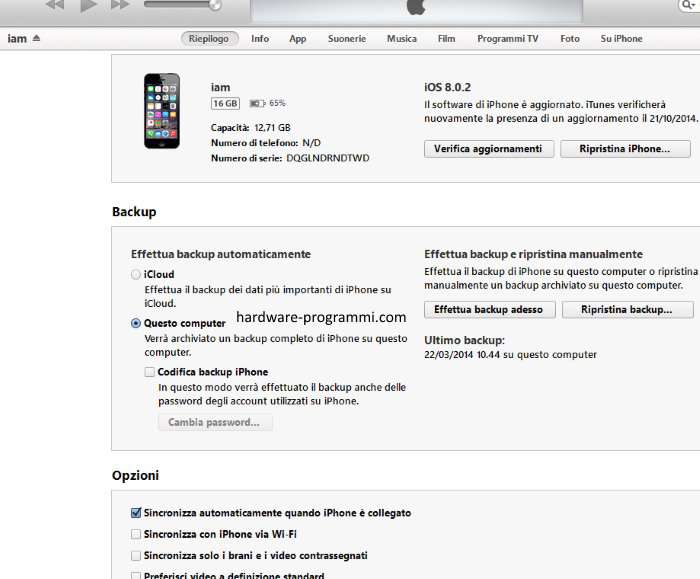700x579 pixels.
Task: Click the 65% battery percentage
Action: pos(277,103)
